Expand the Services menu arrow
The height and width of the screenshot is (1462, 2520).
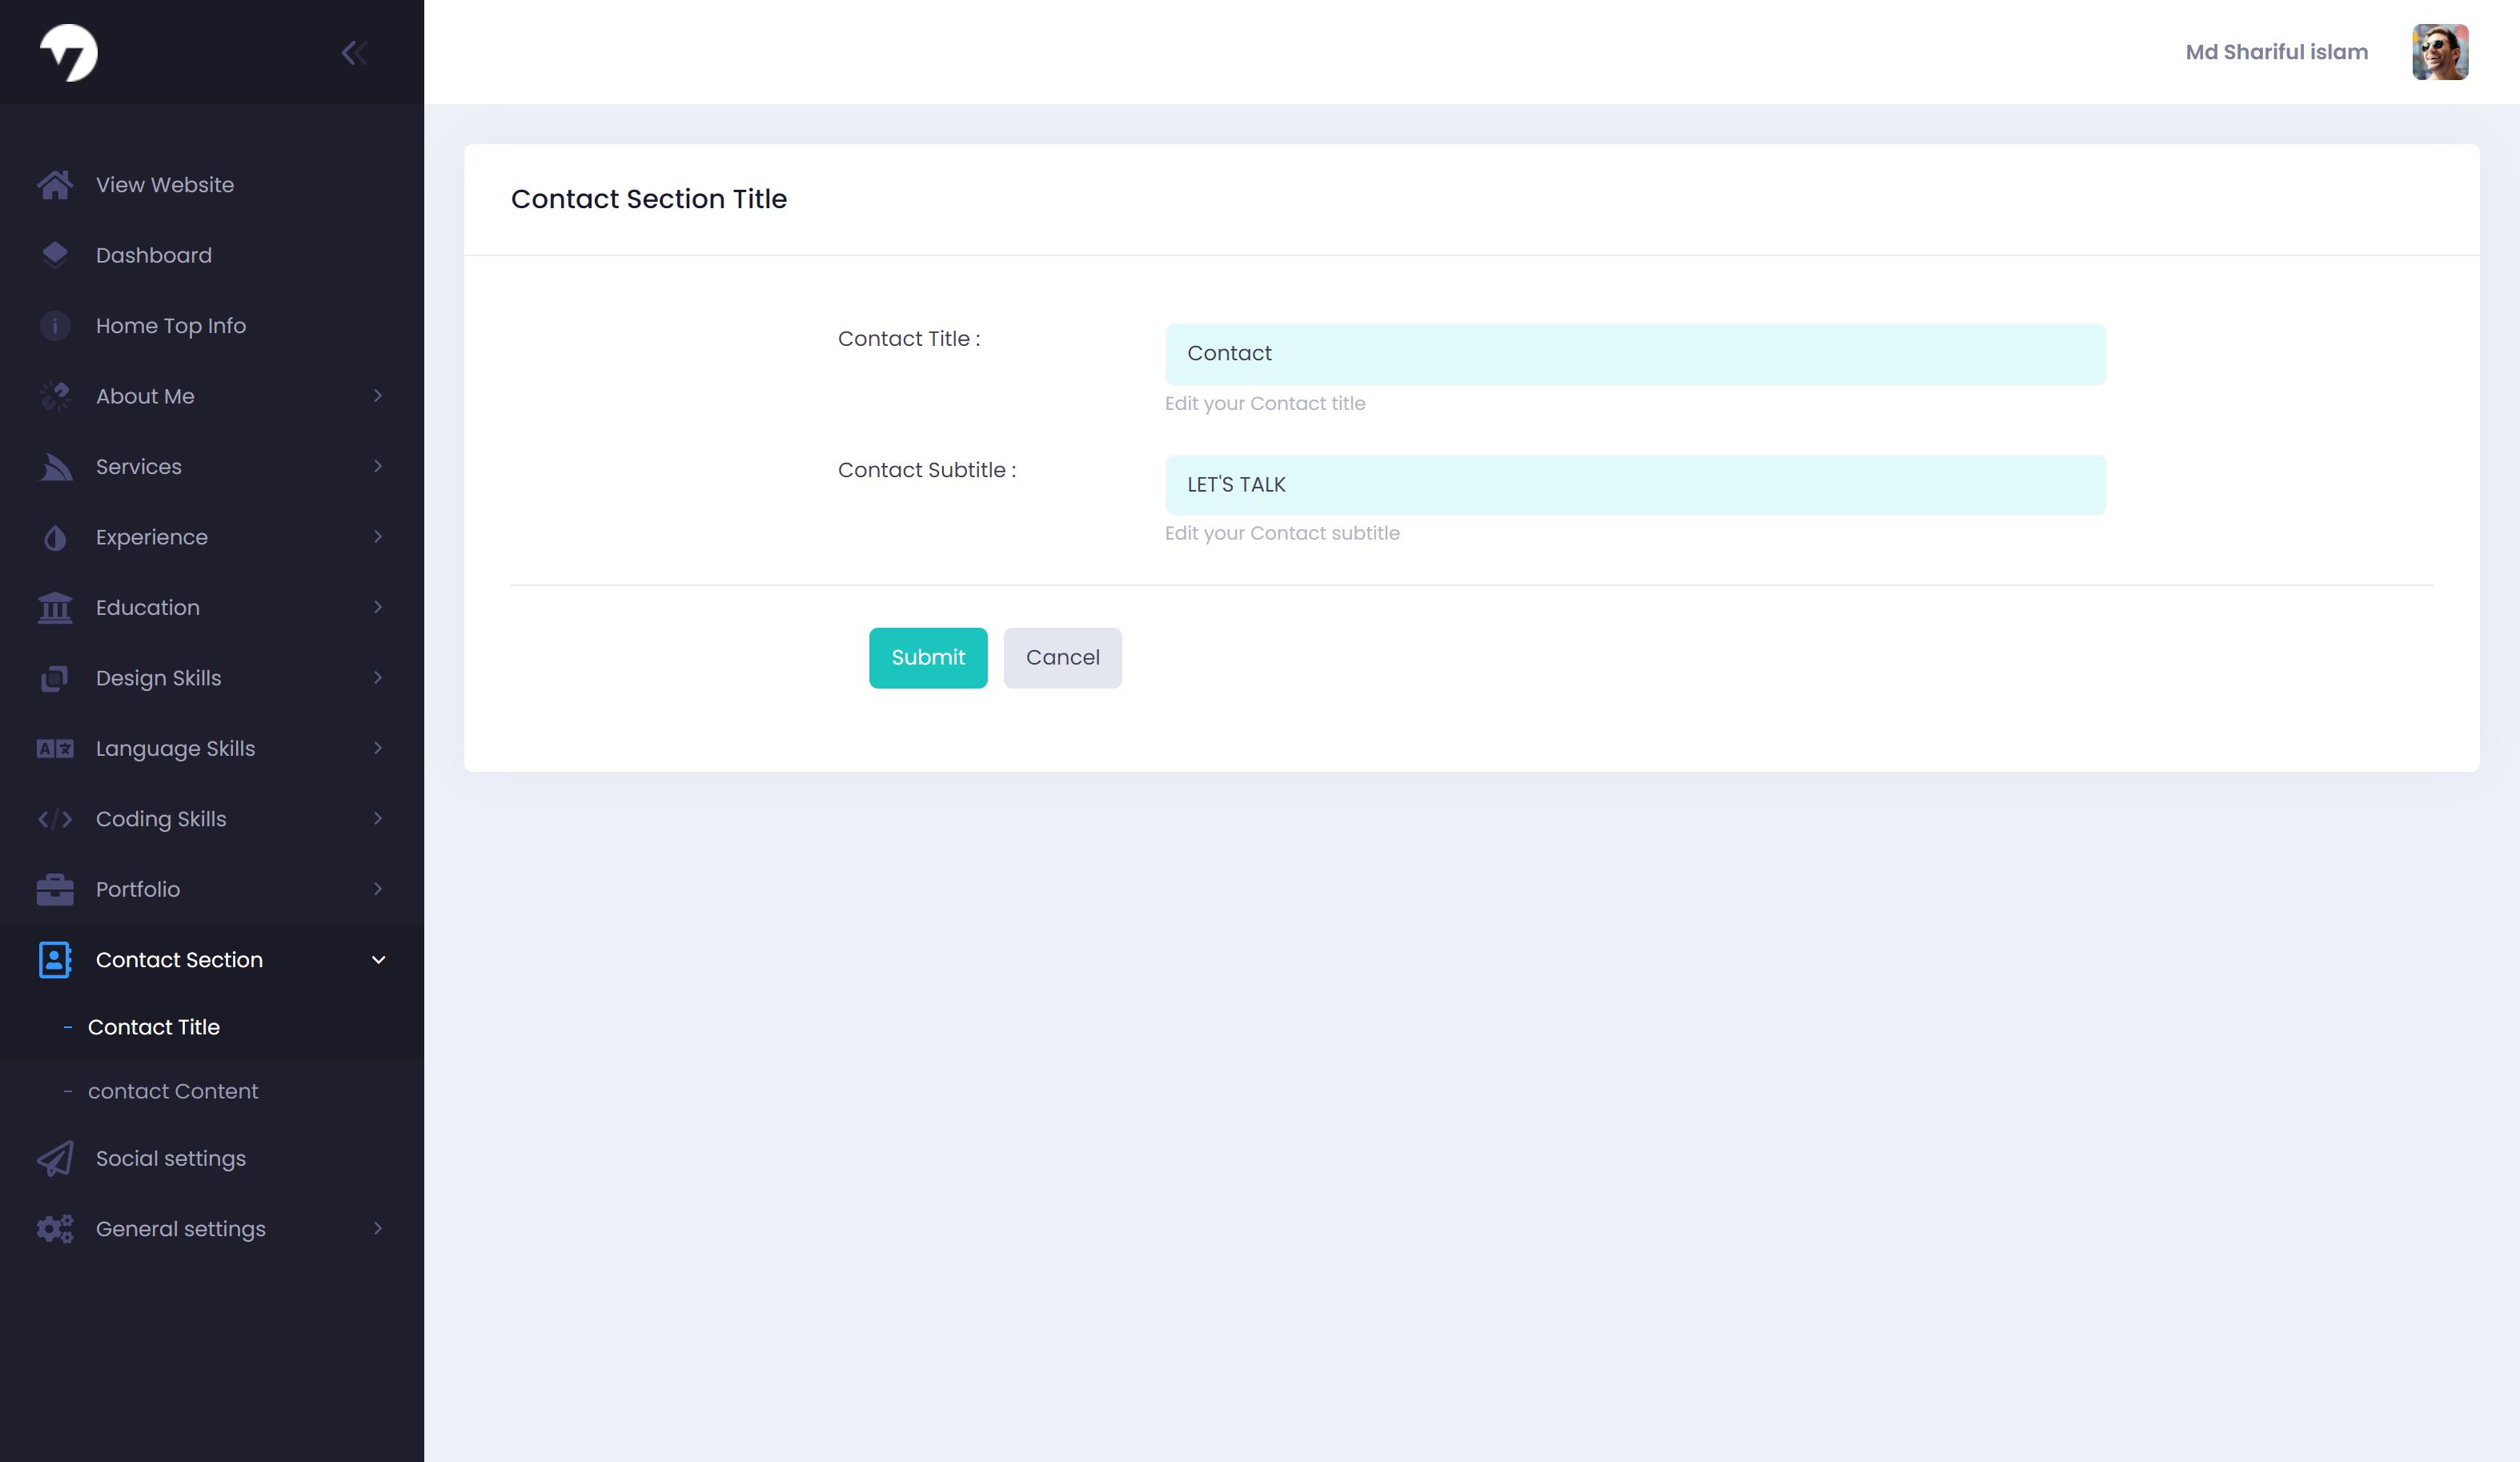[x=378, y=467]
